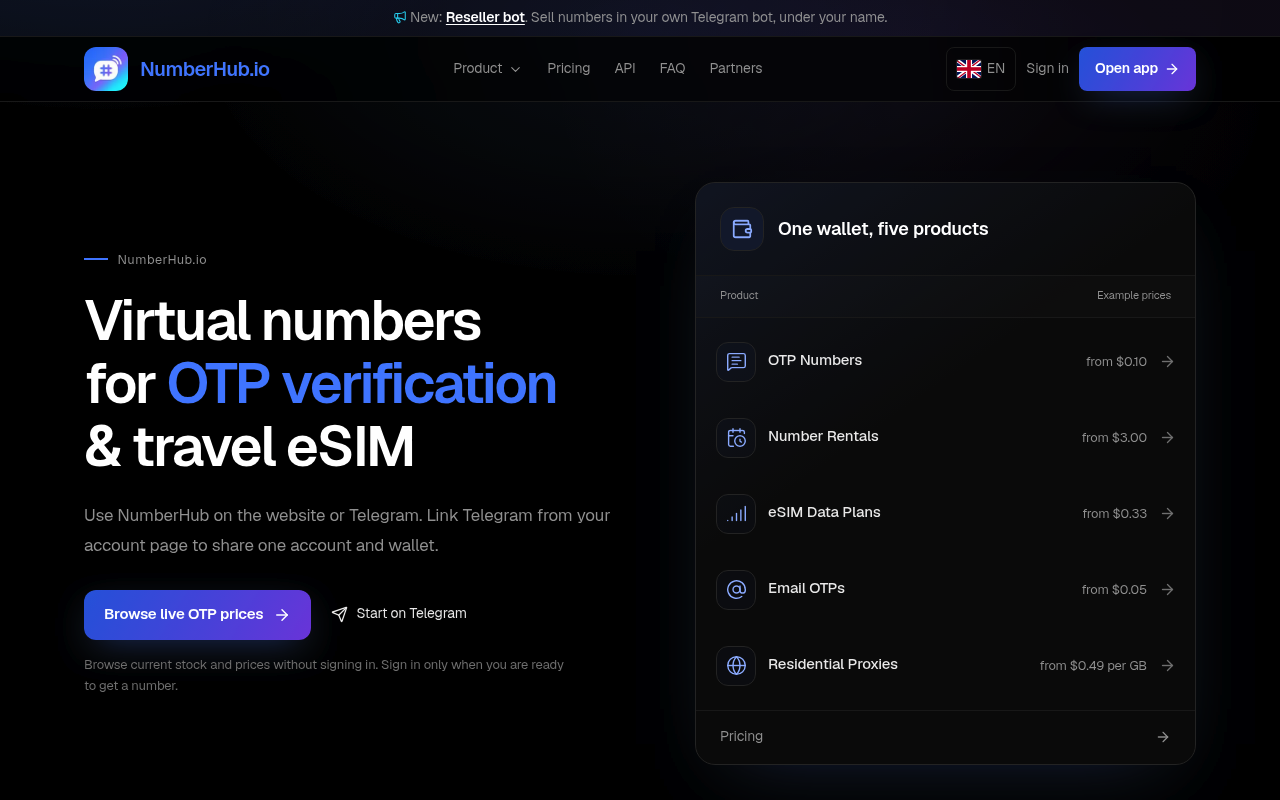Open the FAQ nav item
This screenshot has height=800, width=1280.
(673, 69)
